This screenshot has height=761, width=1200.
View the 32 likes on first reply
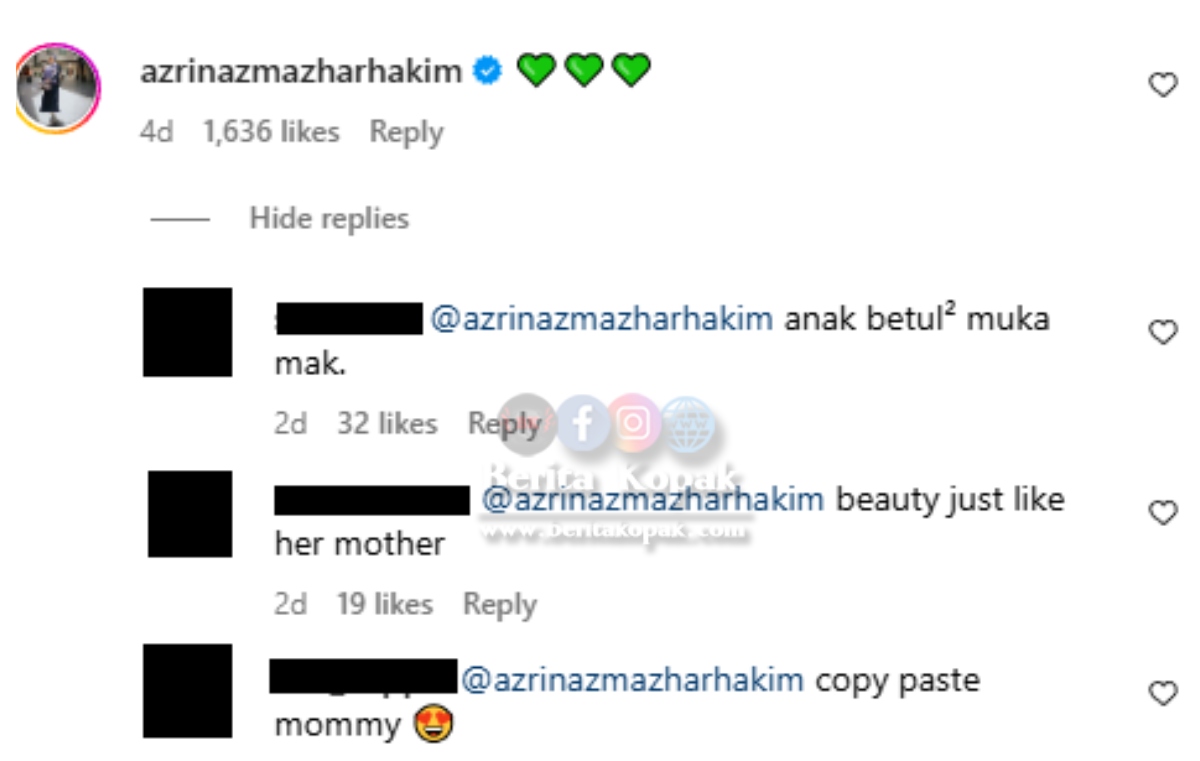(387, 423)
